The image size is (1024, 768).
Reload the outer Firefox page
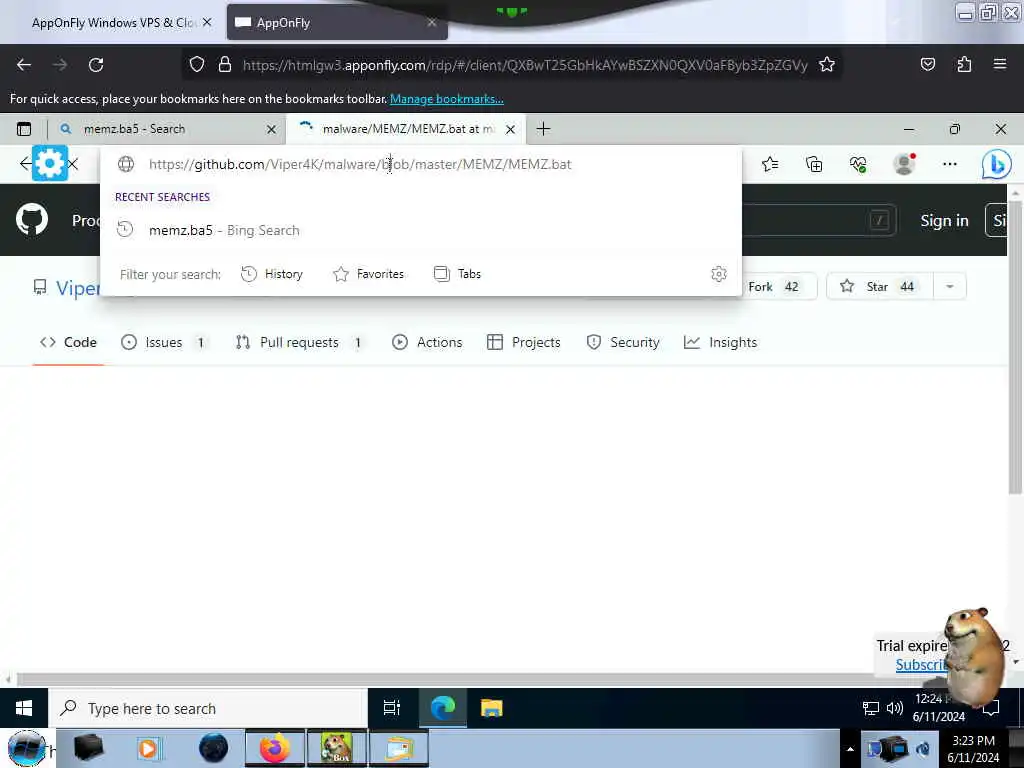pyautogui.click(x=96, y=65)
